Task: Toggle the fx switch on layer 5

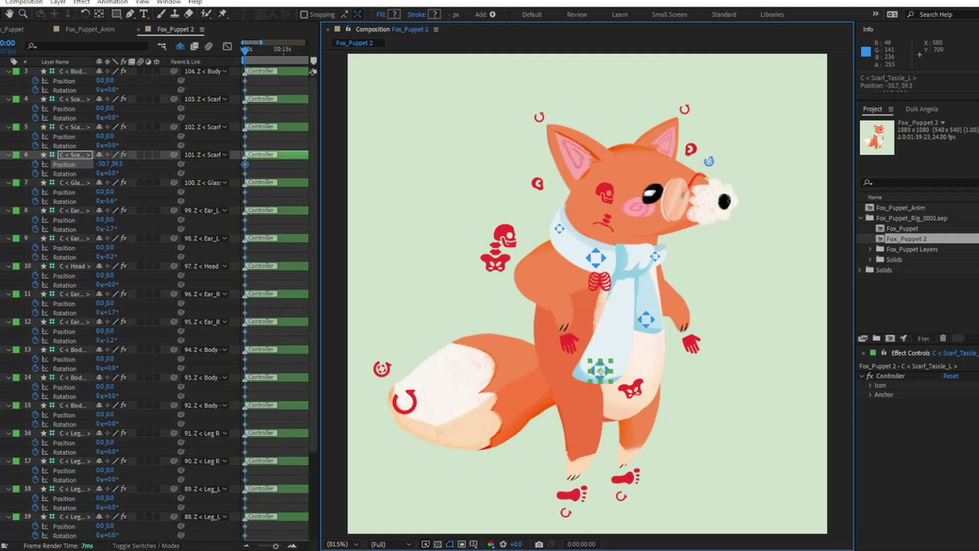Action: 124,127
